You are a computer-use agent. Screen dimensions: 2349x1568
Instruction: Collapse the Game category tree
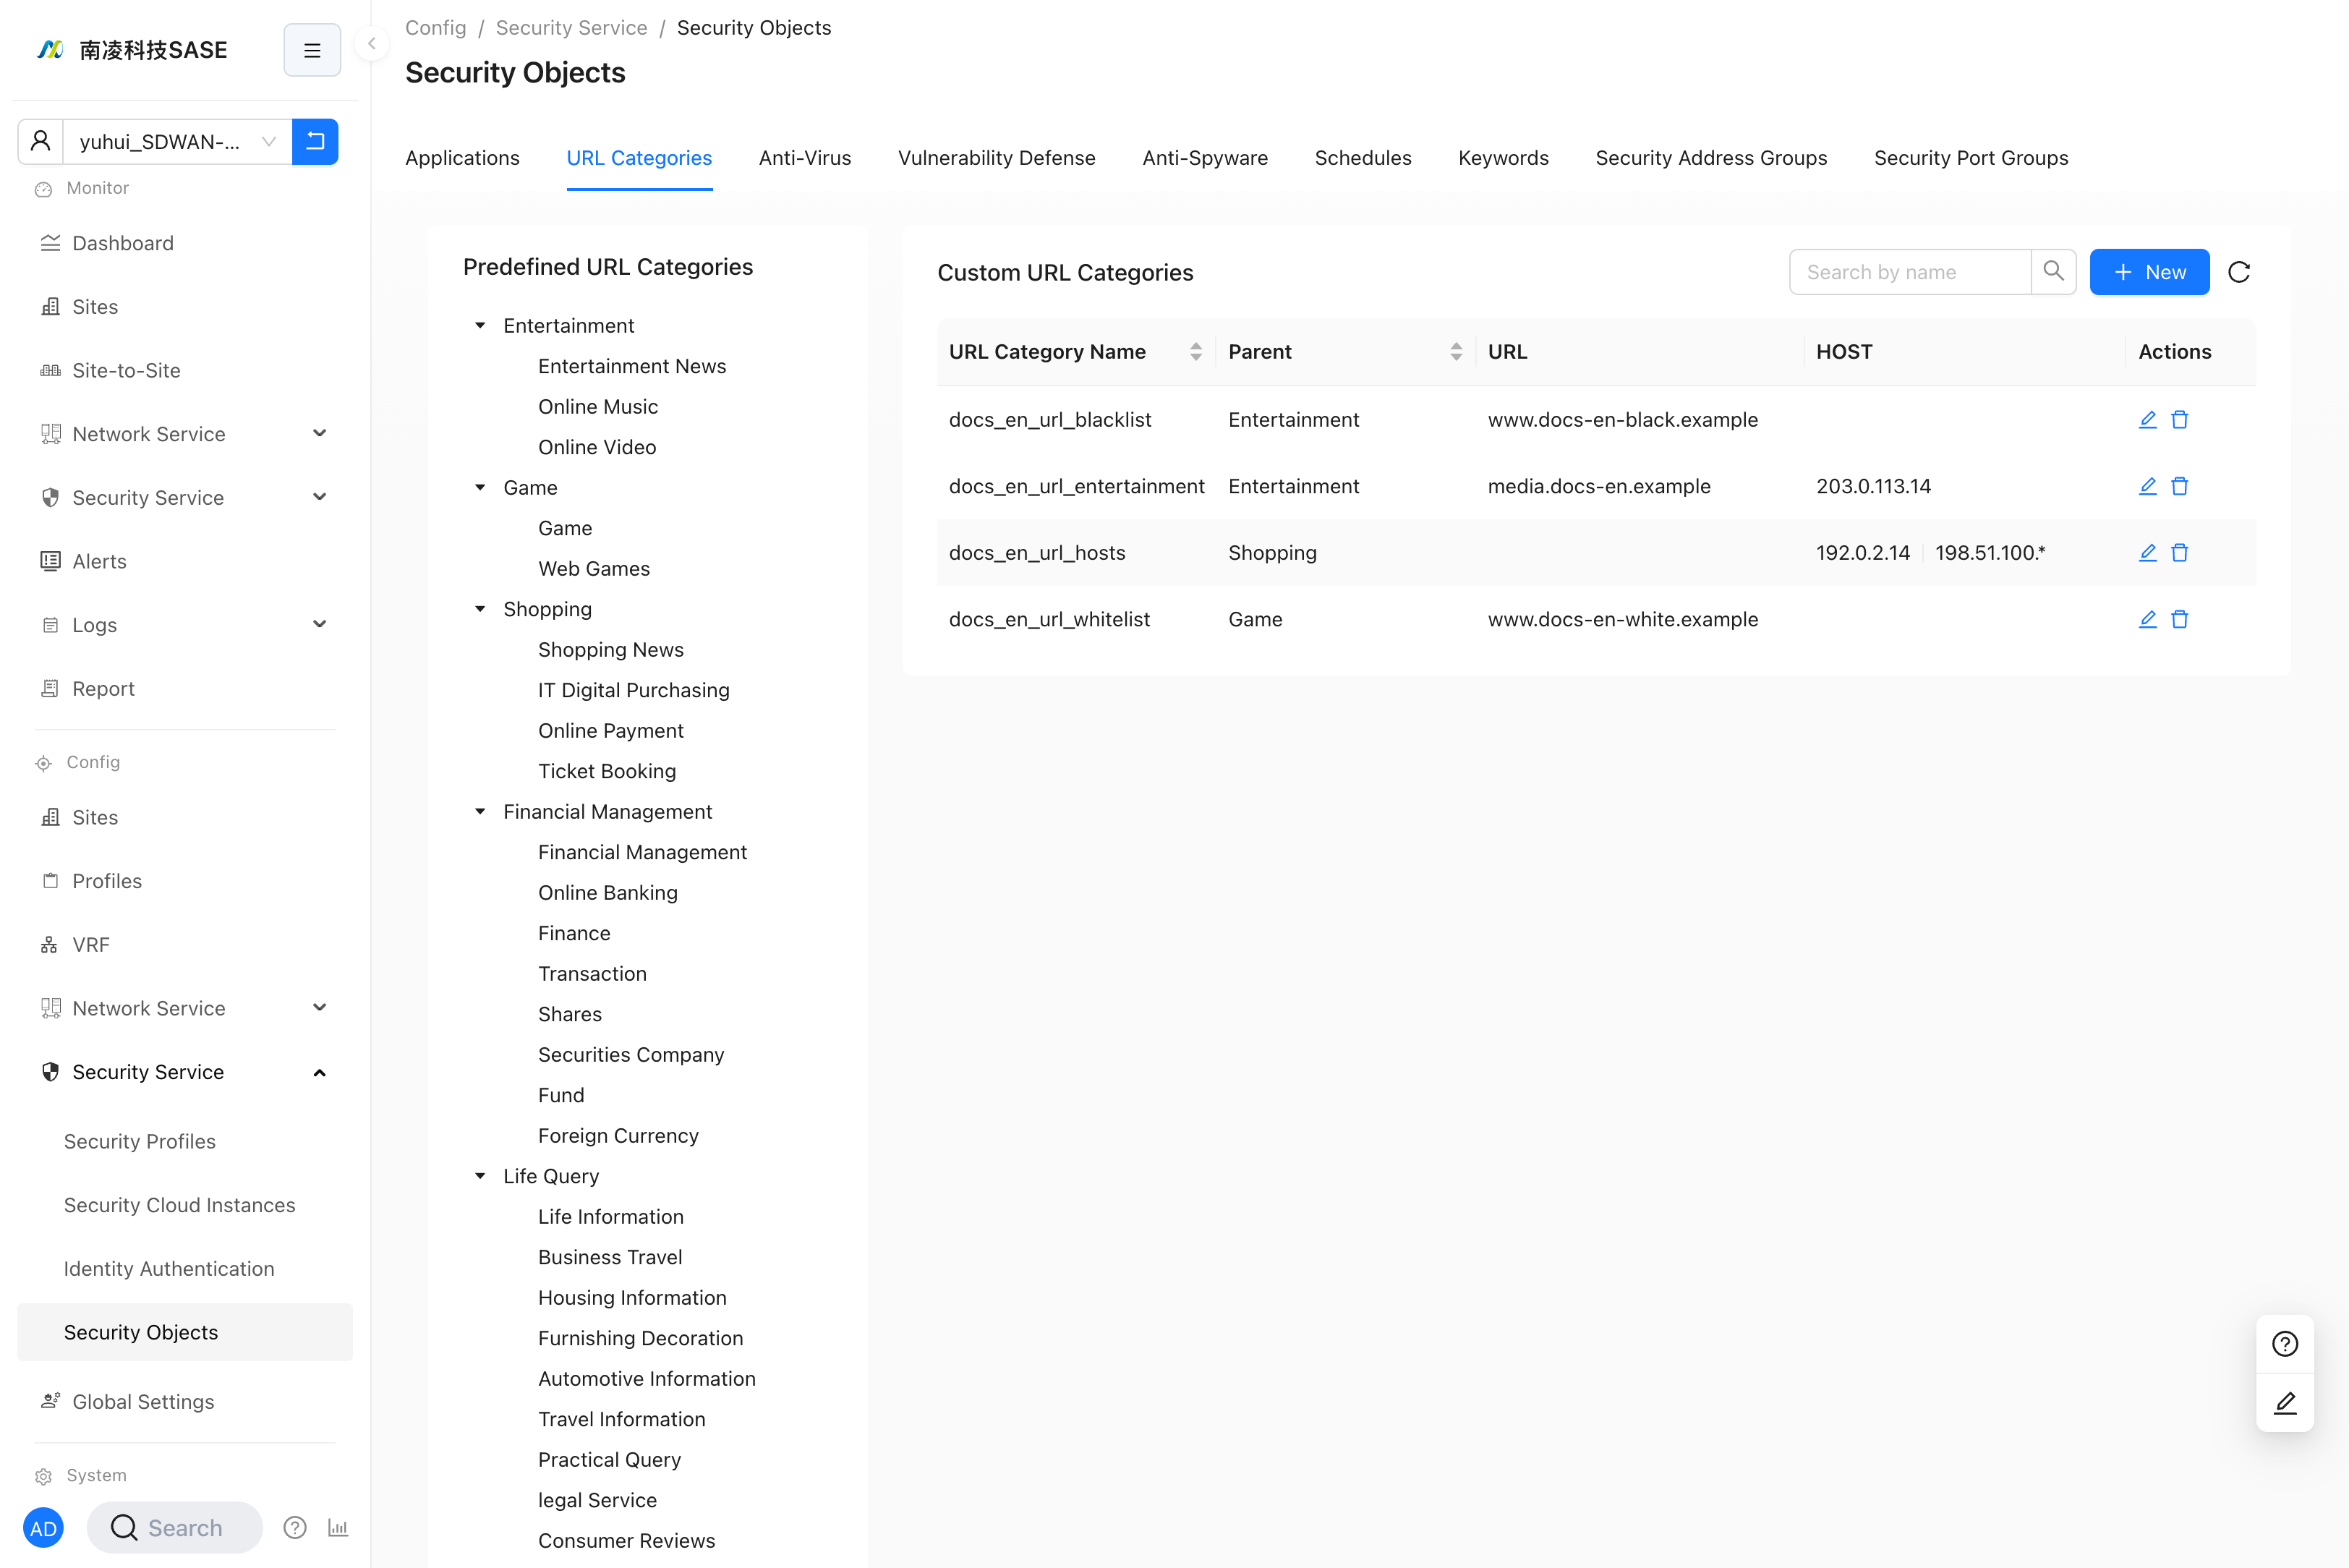480,488
